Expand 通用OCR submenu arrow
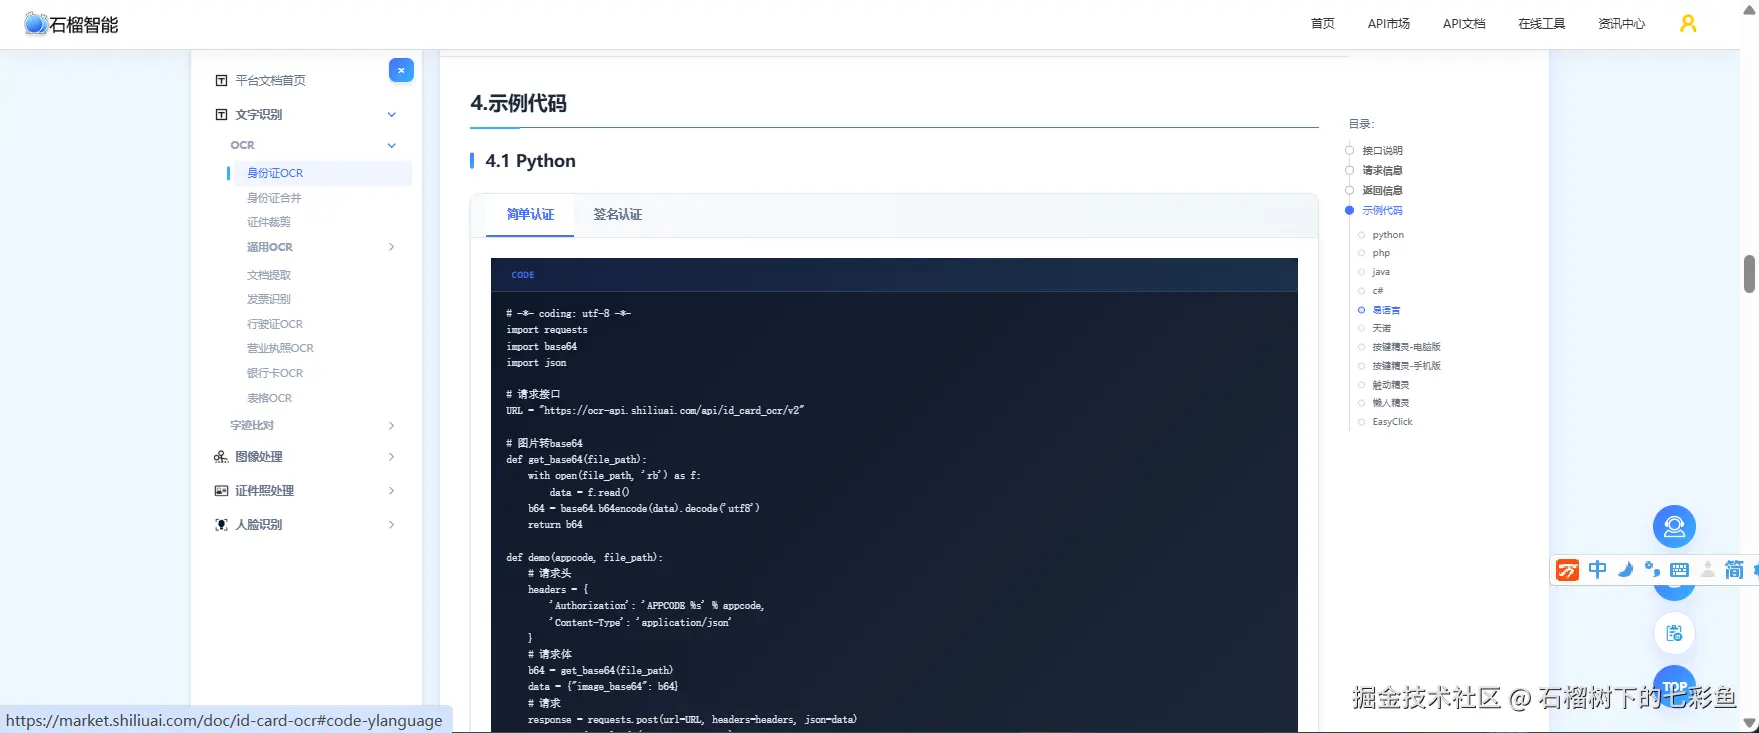Image resolution: width=1759 pixels, height=733 pixels. point(392,247)
